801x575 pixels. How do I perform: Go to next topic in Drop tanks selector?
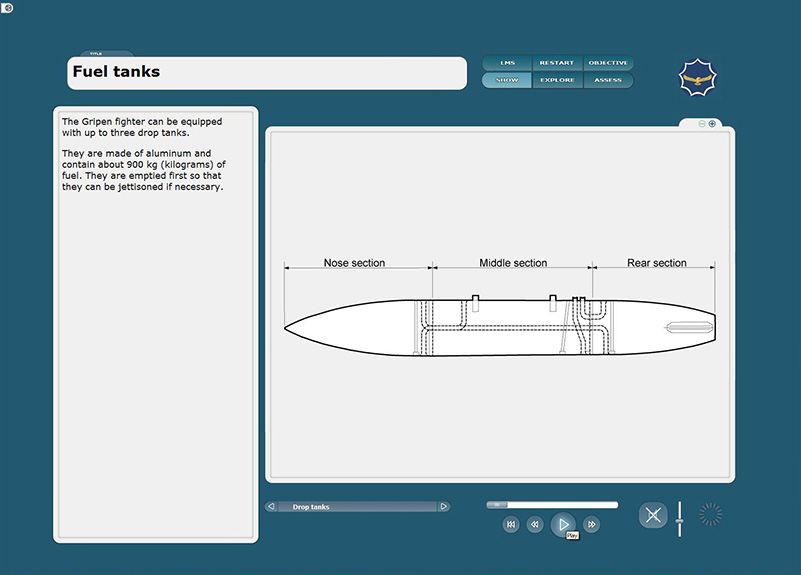444,507
